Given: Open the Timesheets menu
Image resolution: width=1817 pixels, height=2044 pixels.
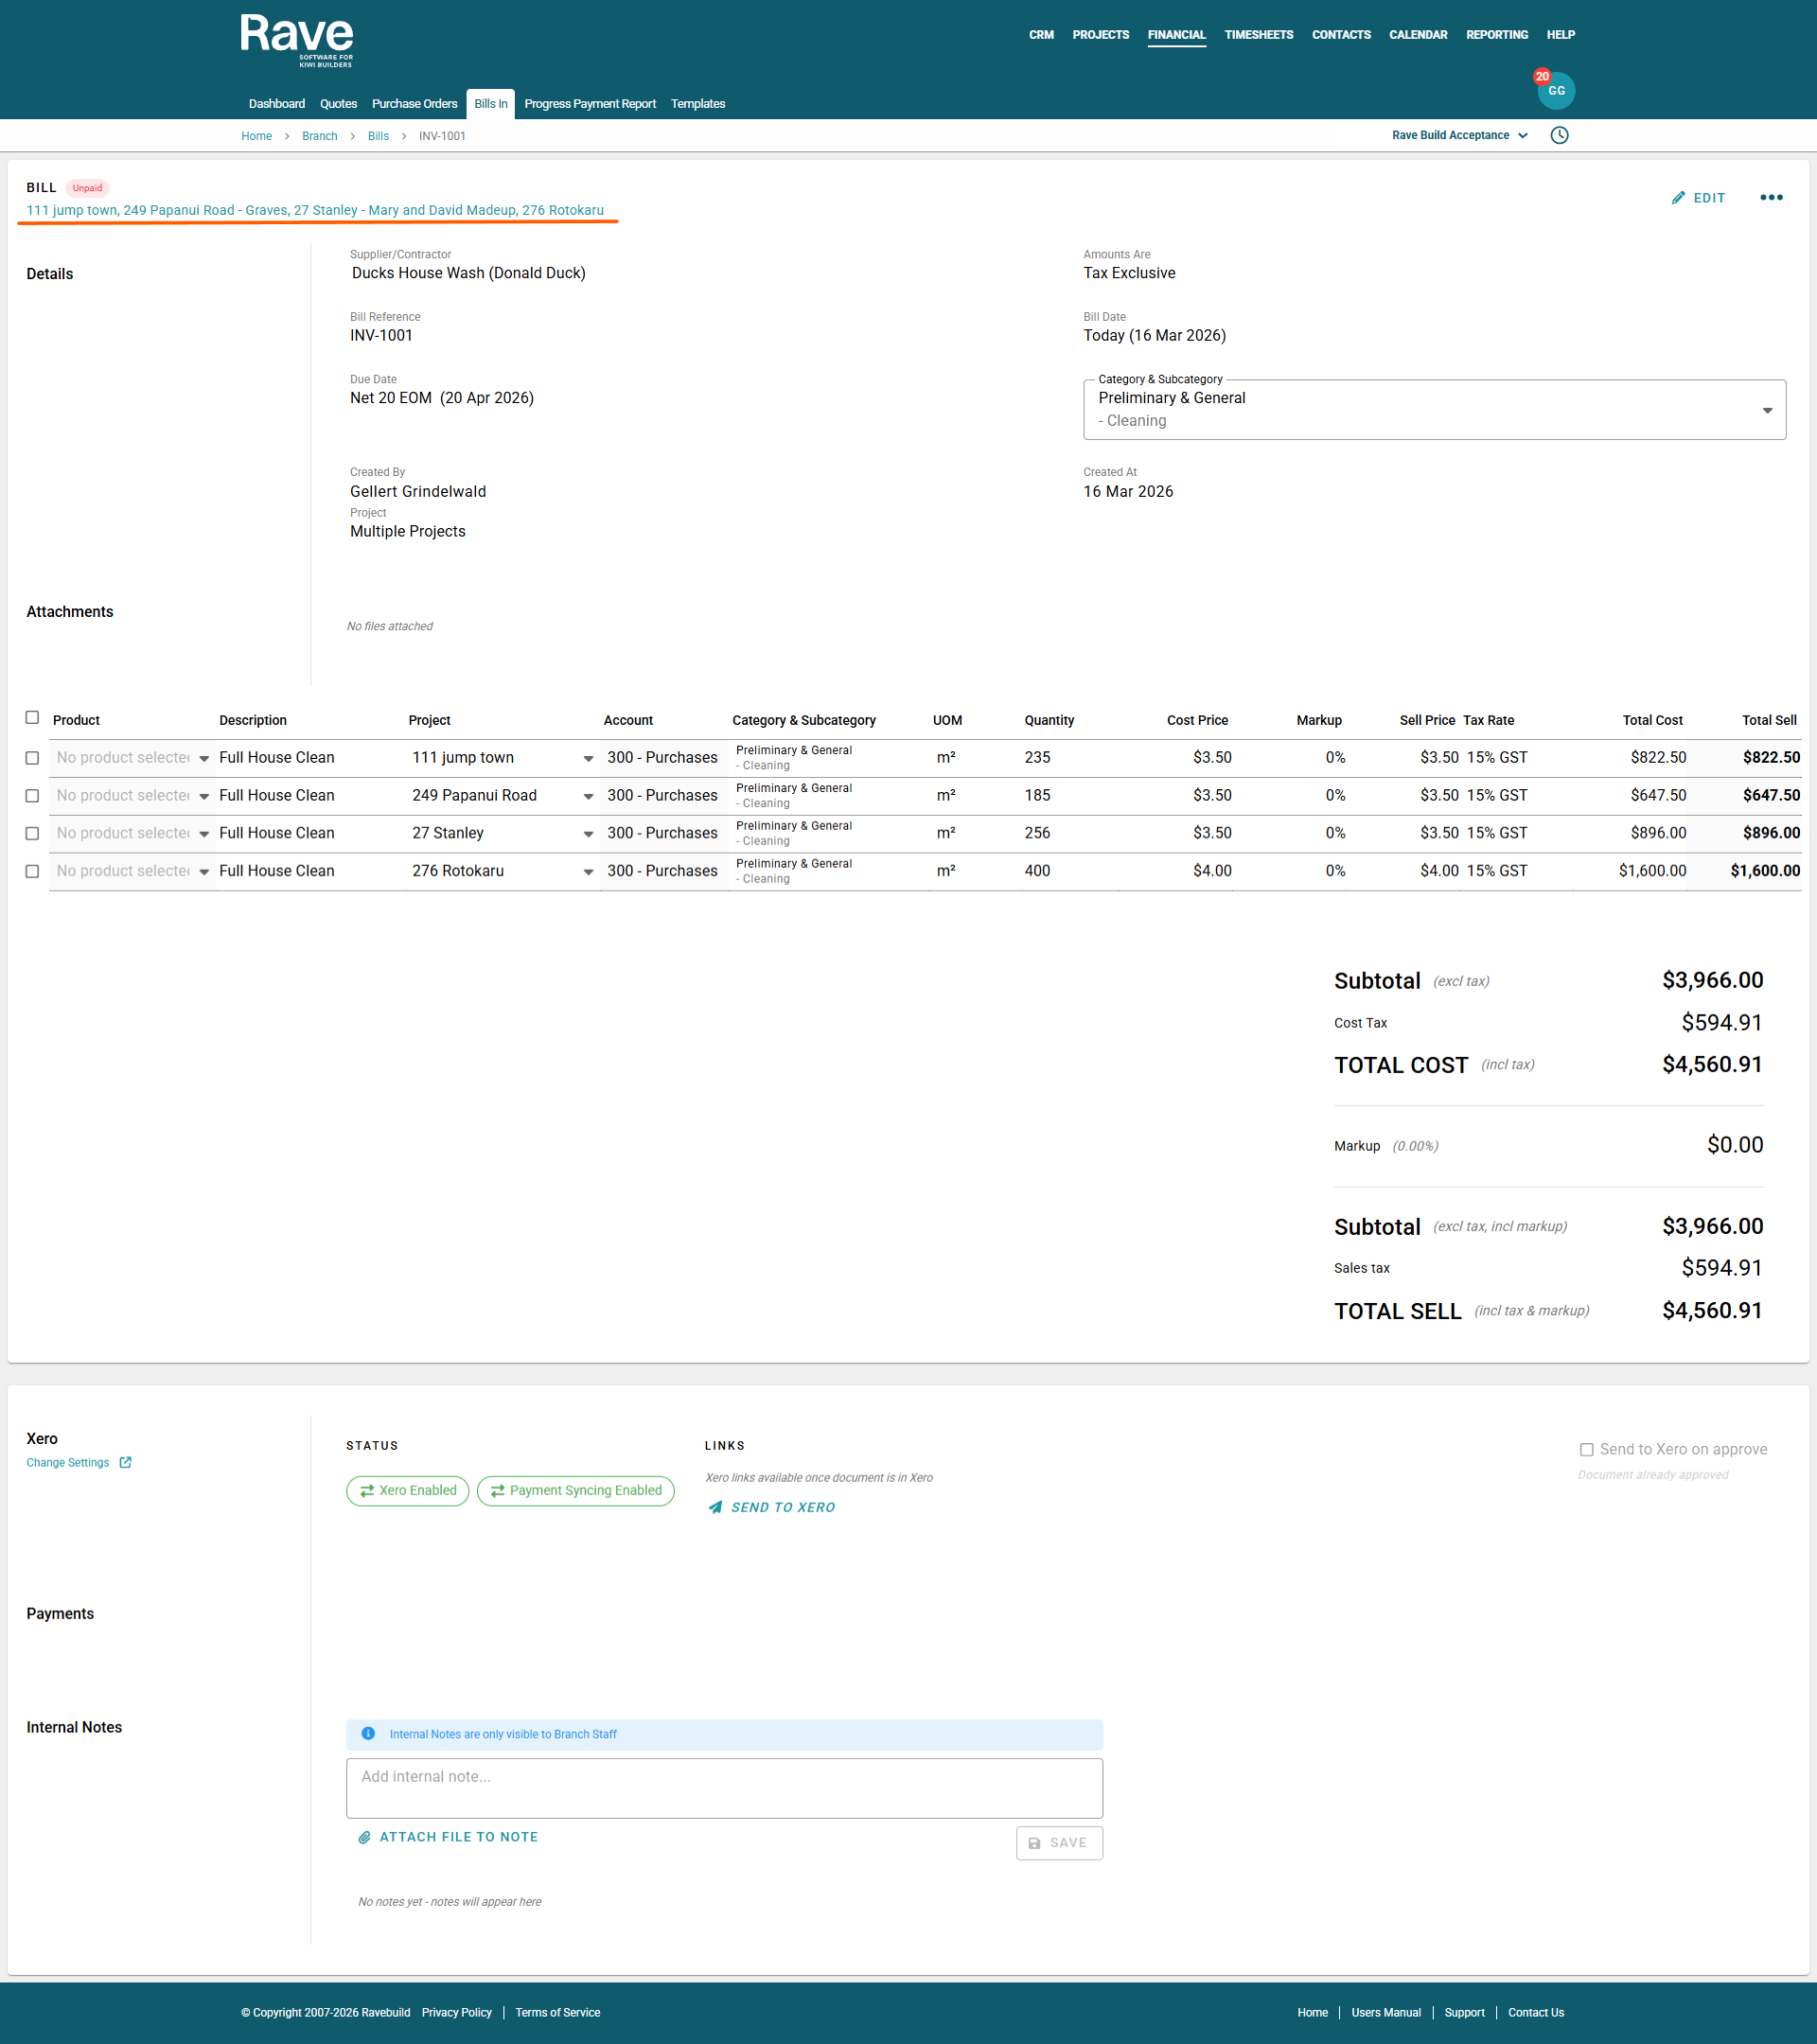Looking at the screenshot, I should 1258,35.
